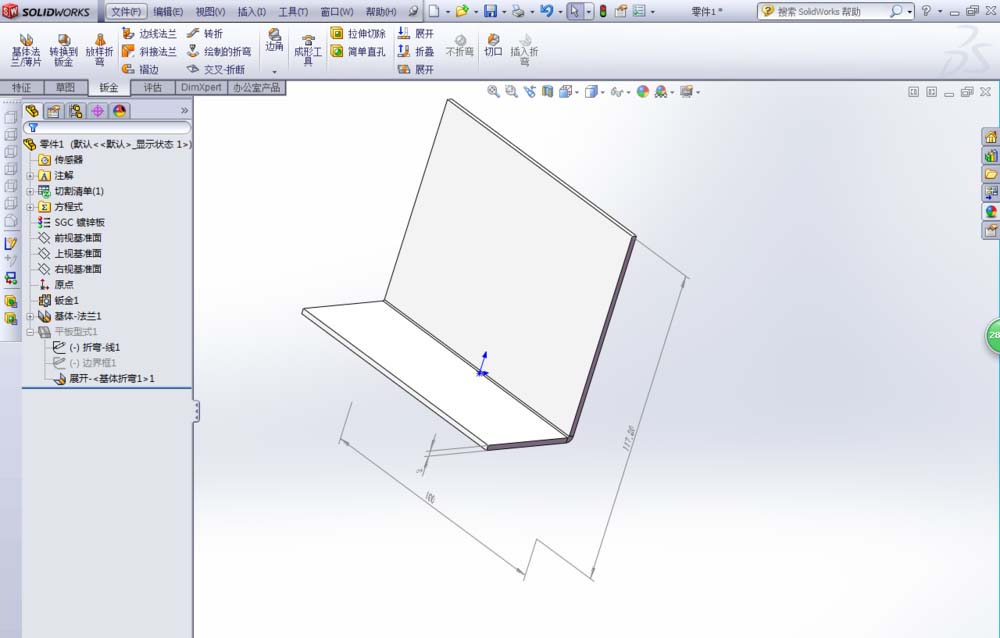Viewport: 1000px width, 638px height.
Task: Activate the 绘制的折弯 sketched bend tool
Action: (219, 51)
